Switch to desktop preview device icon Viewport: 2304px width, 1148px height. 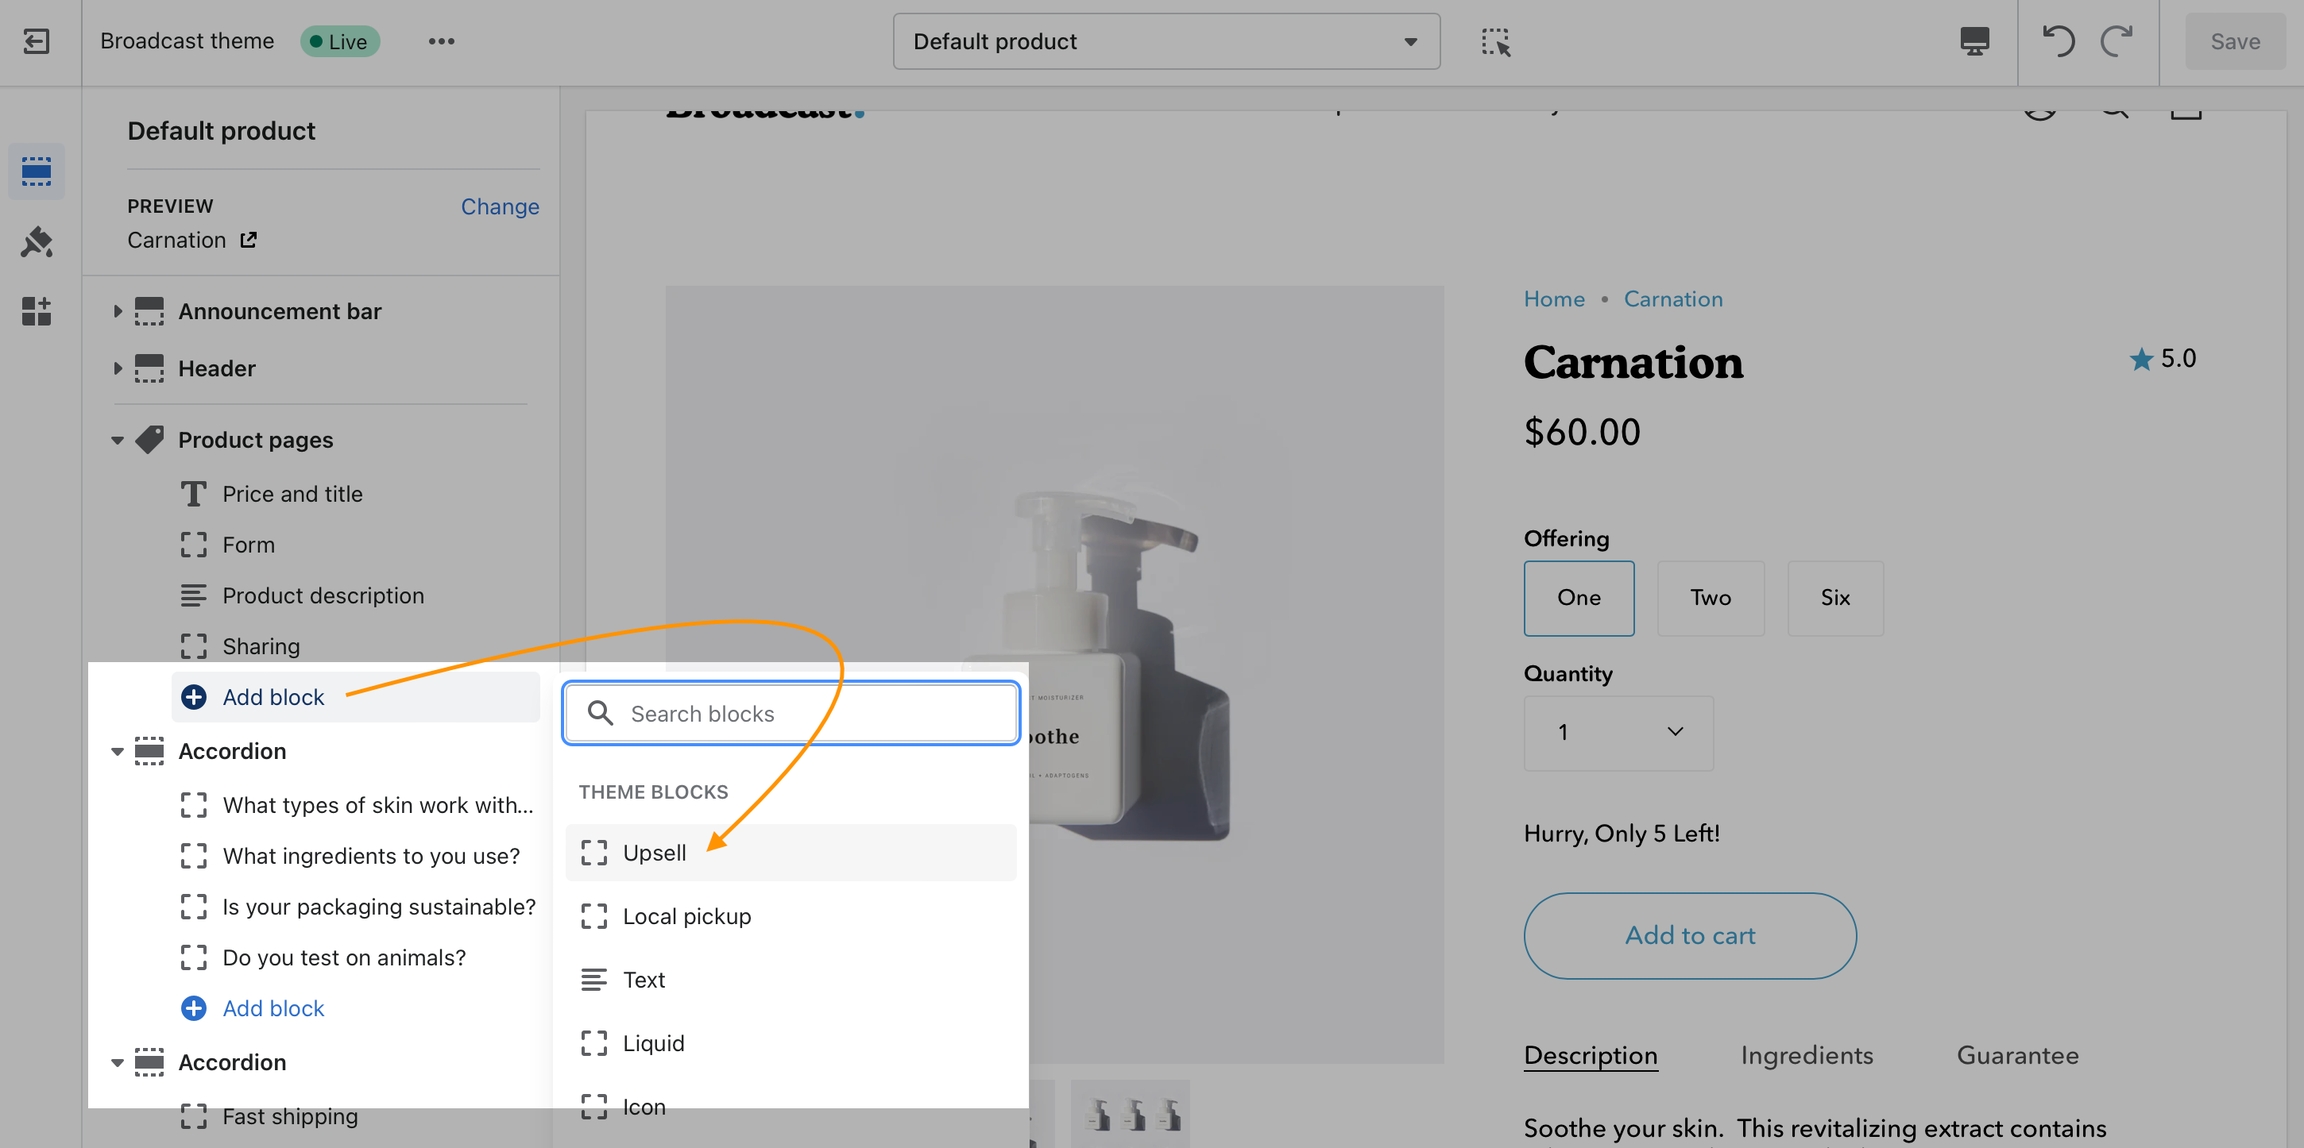click(x=1974, y=41)
